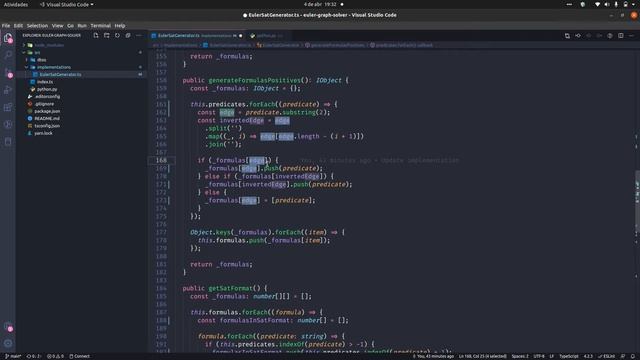This screenshot has width=640, height=360.
Task: Click Ln 168, Col 25 cursor position
Action: point(482,356)
